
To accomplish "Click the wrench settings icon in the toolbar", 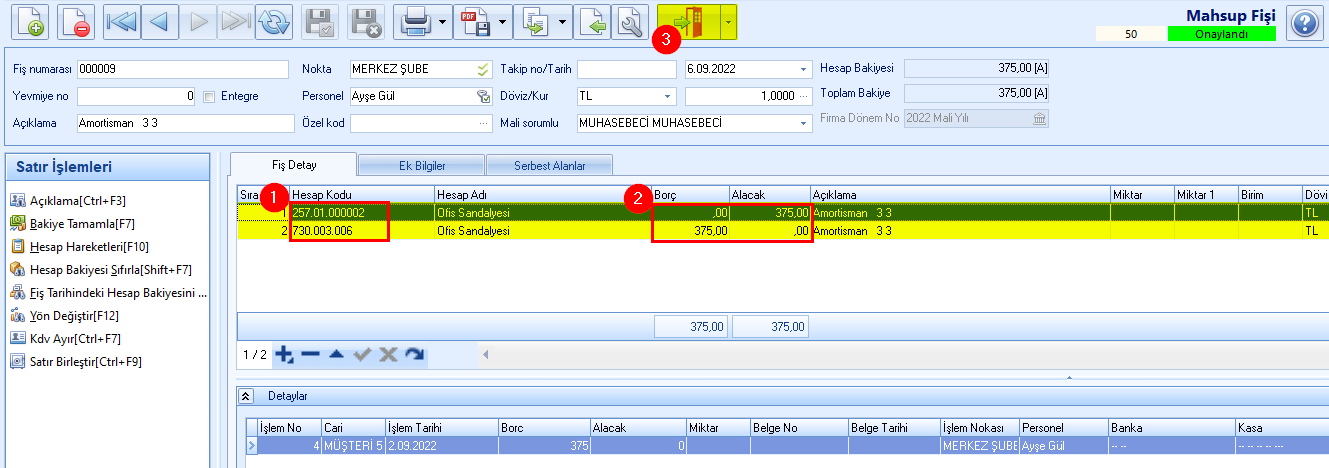I will 630,21.
